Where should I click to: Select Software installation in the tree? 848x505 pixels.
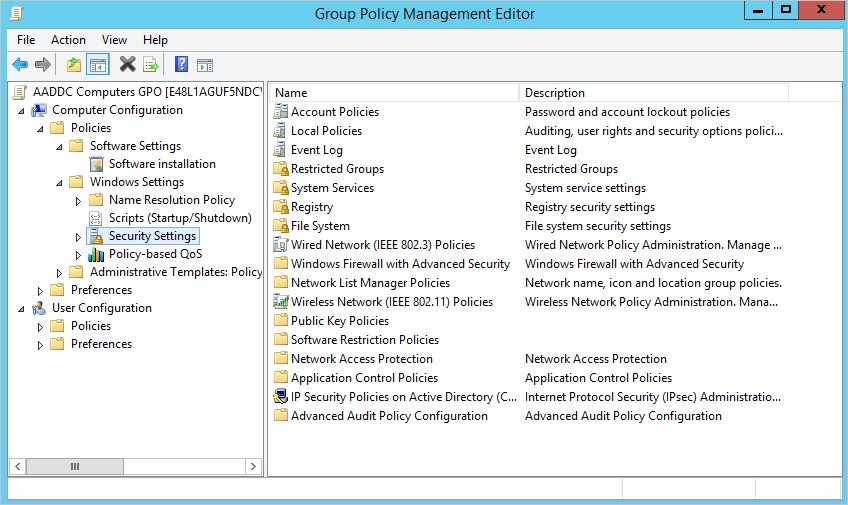click(x=162, y=164)
